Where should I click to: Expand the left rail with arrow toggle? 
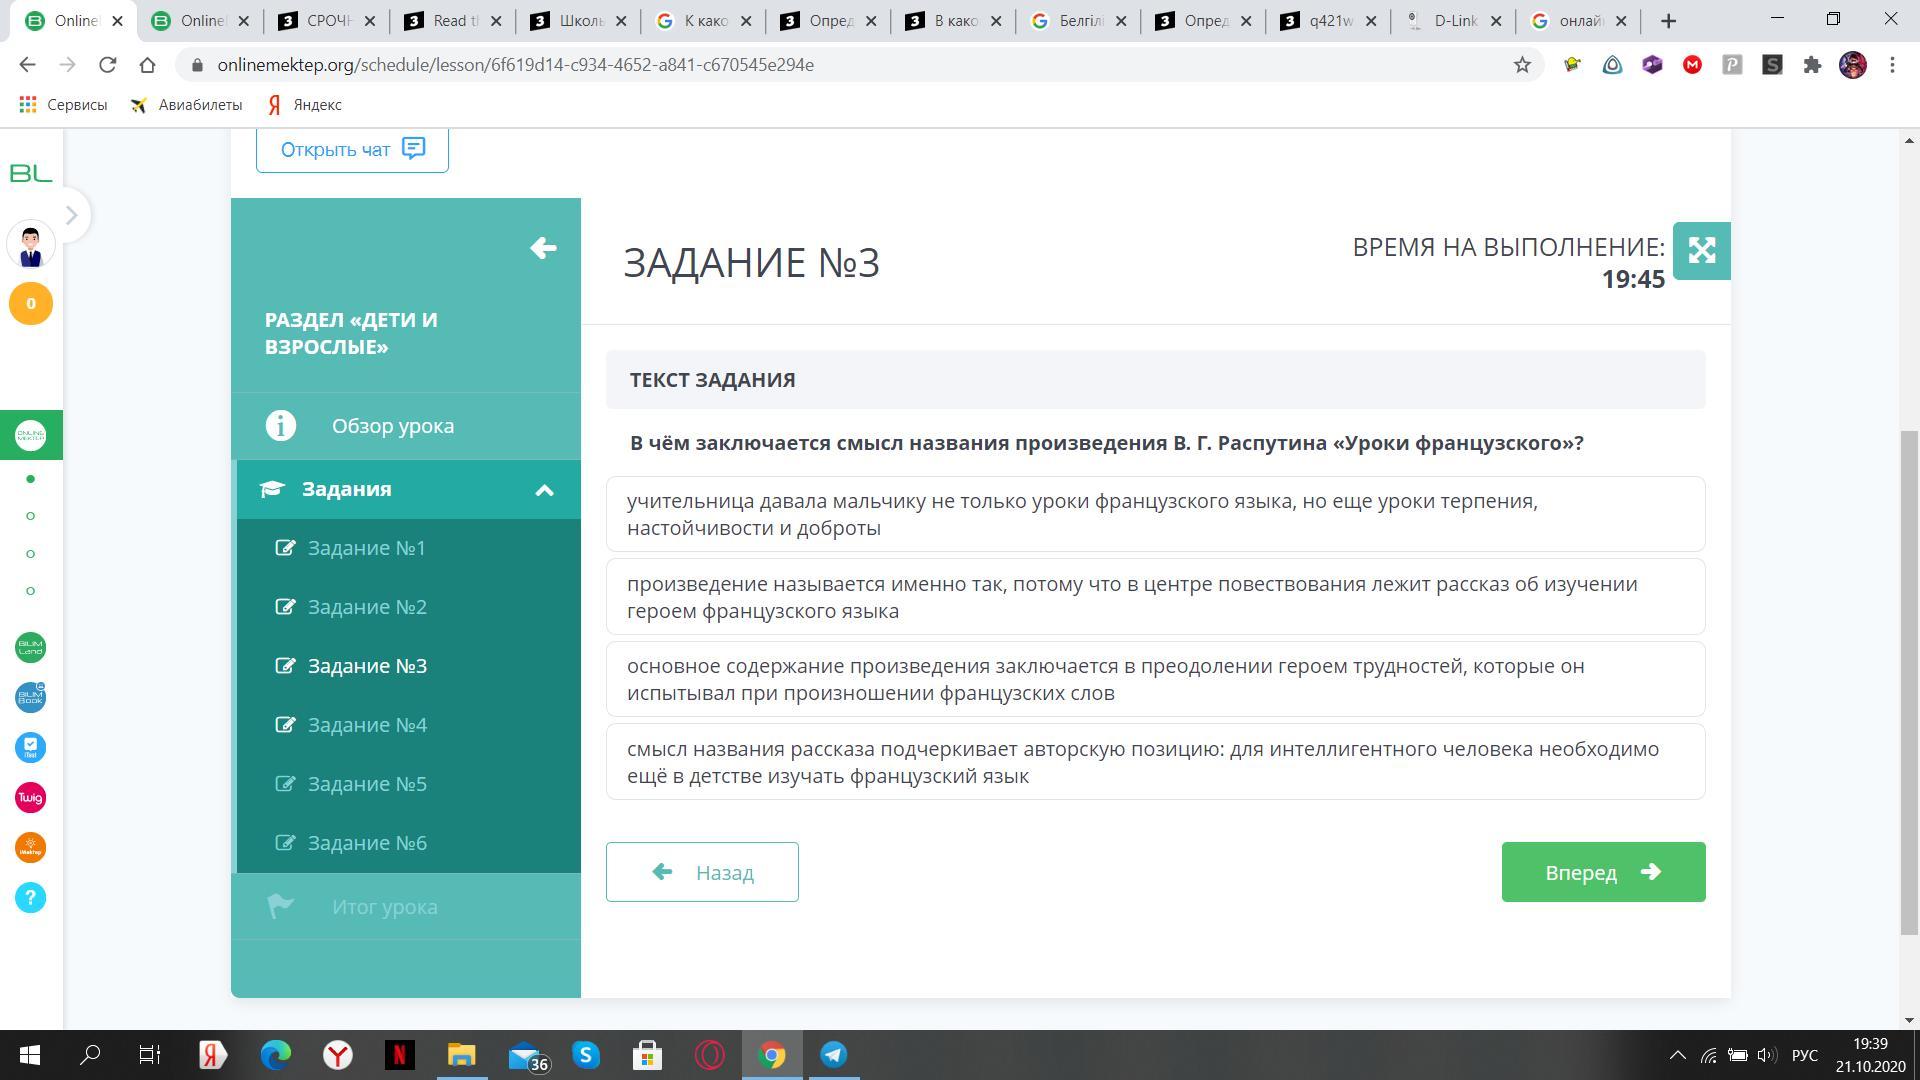tap(71, 215)
